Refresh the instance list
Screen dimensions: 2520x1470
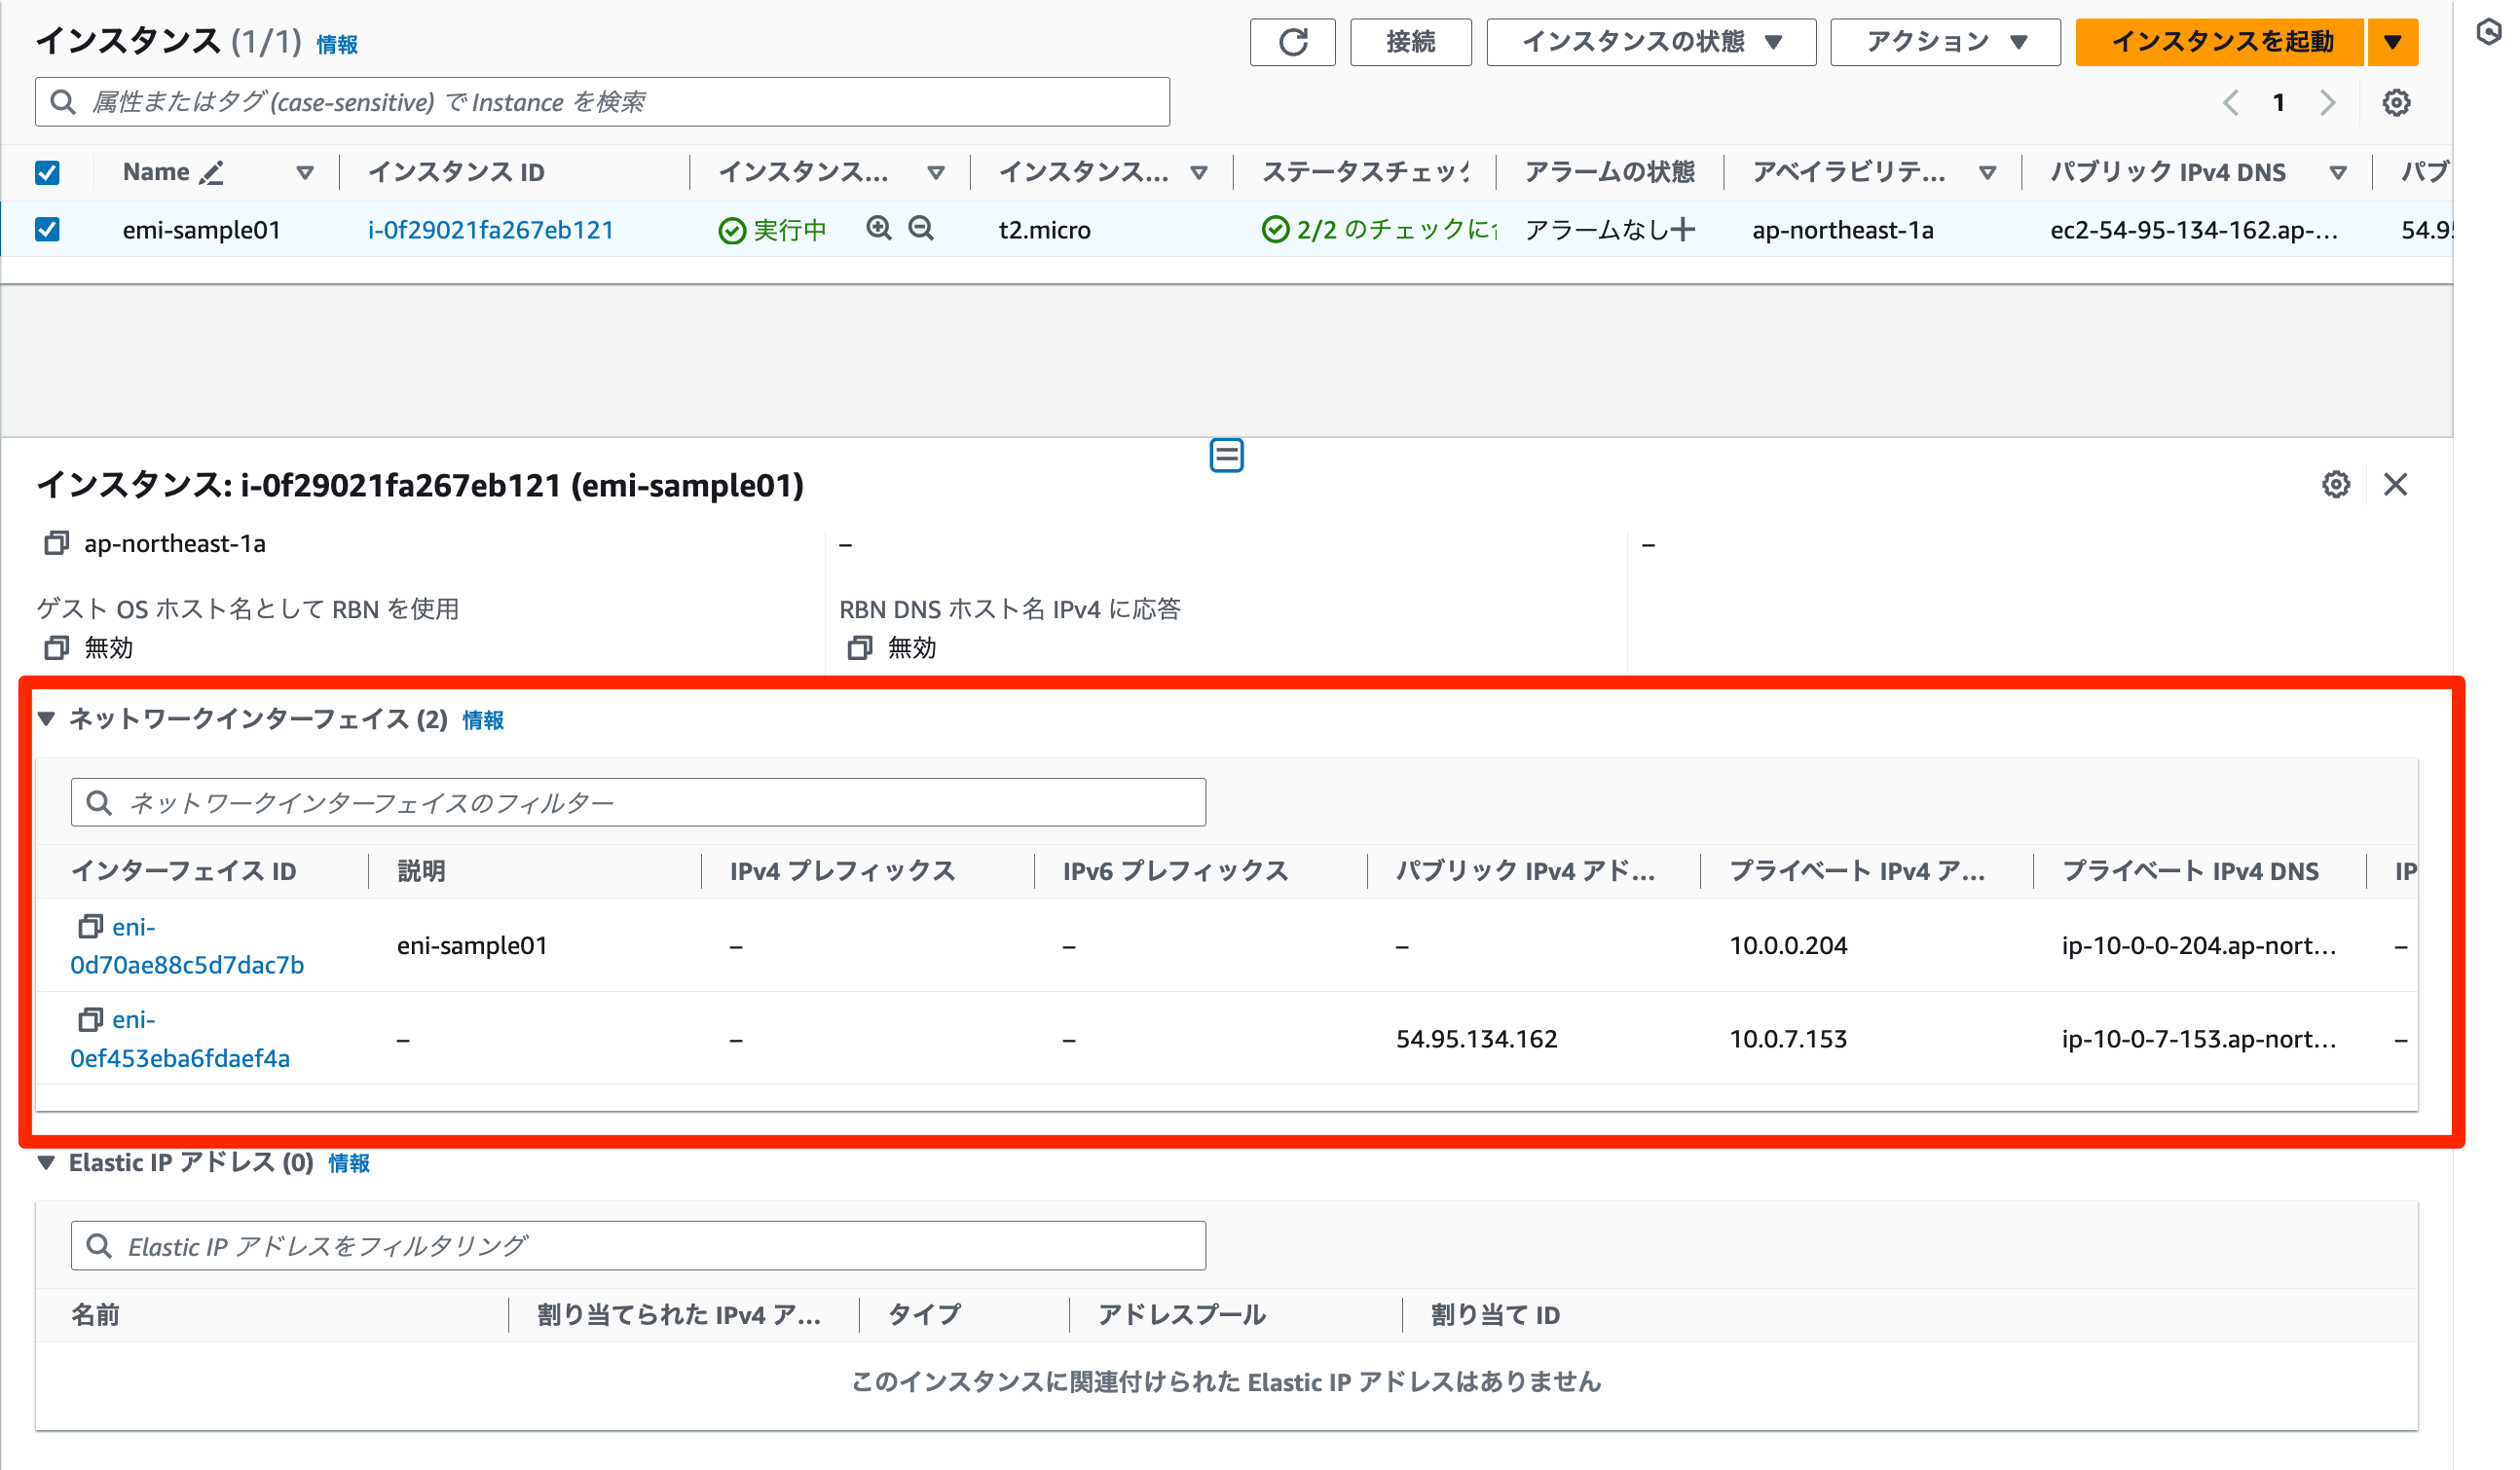1293,42
